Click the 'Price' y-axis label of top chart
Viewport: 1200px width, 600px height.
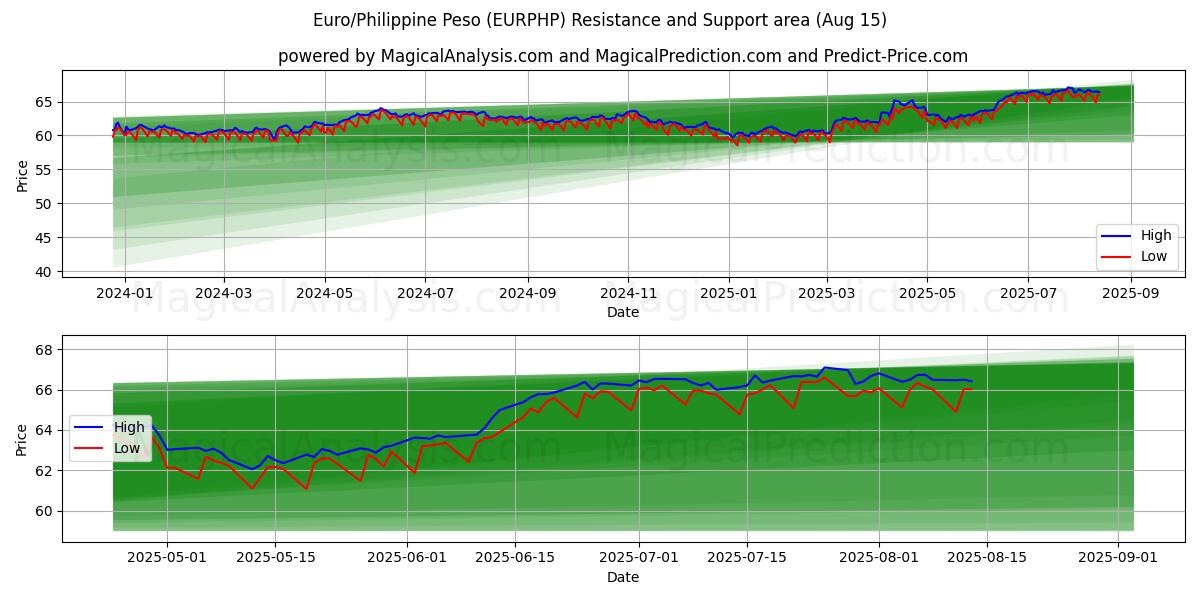point(22,175)
